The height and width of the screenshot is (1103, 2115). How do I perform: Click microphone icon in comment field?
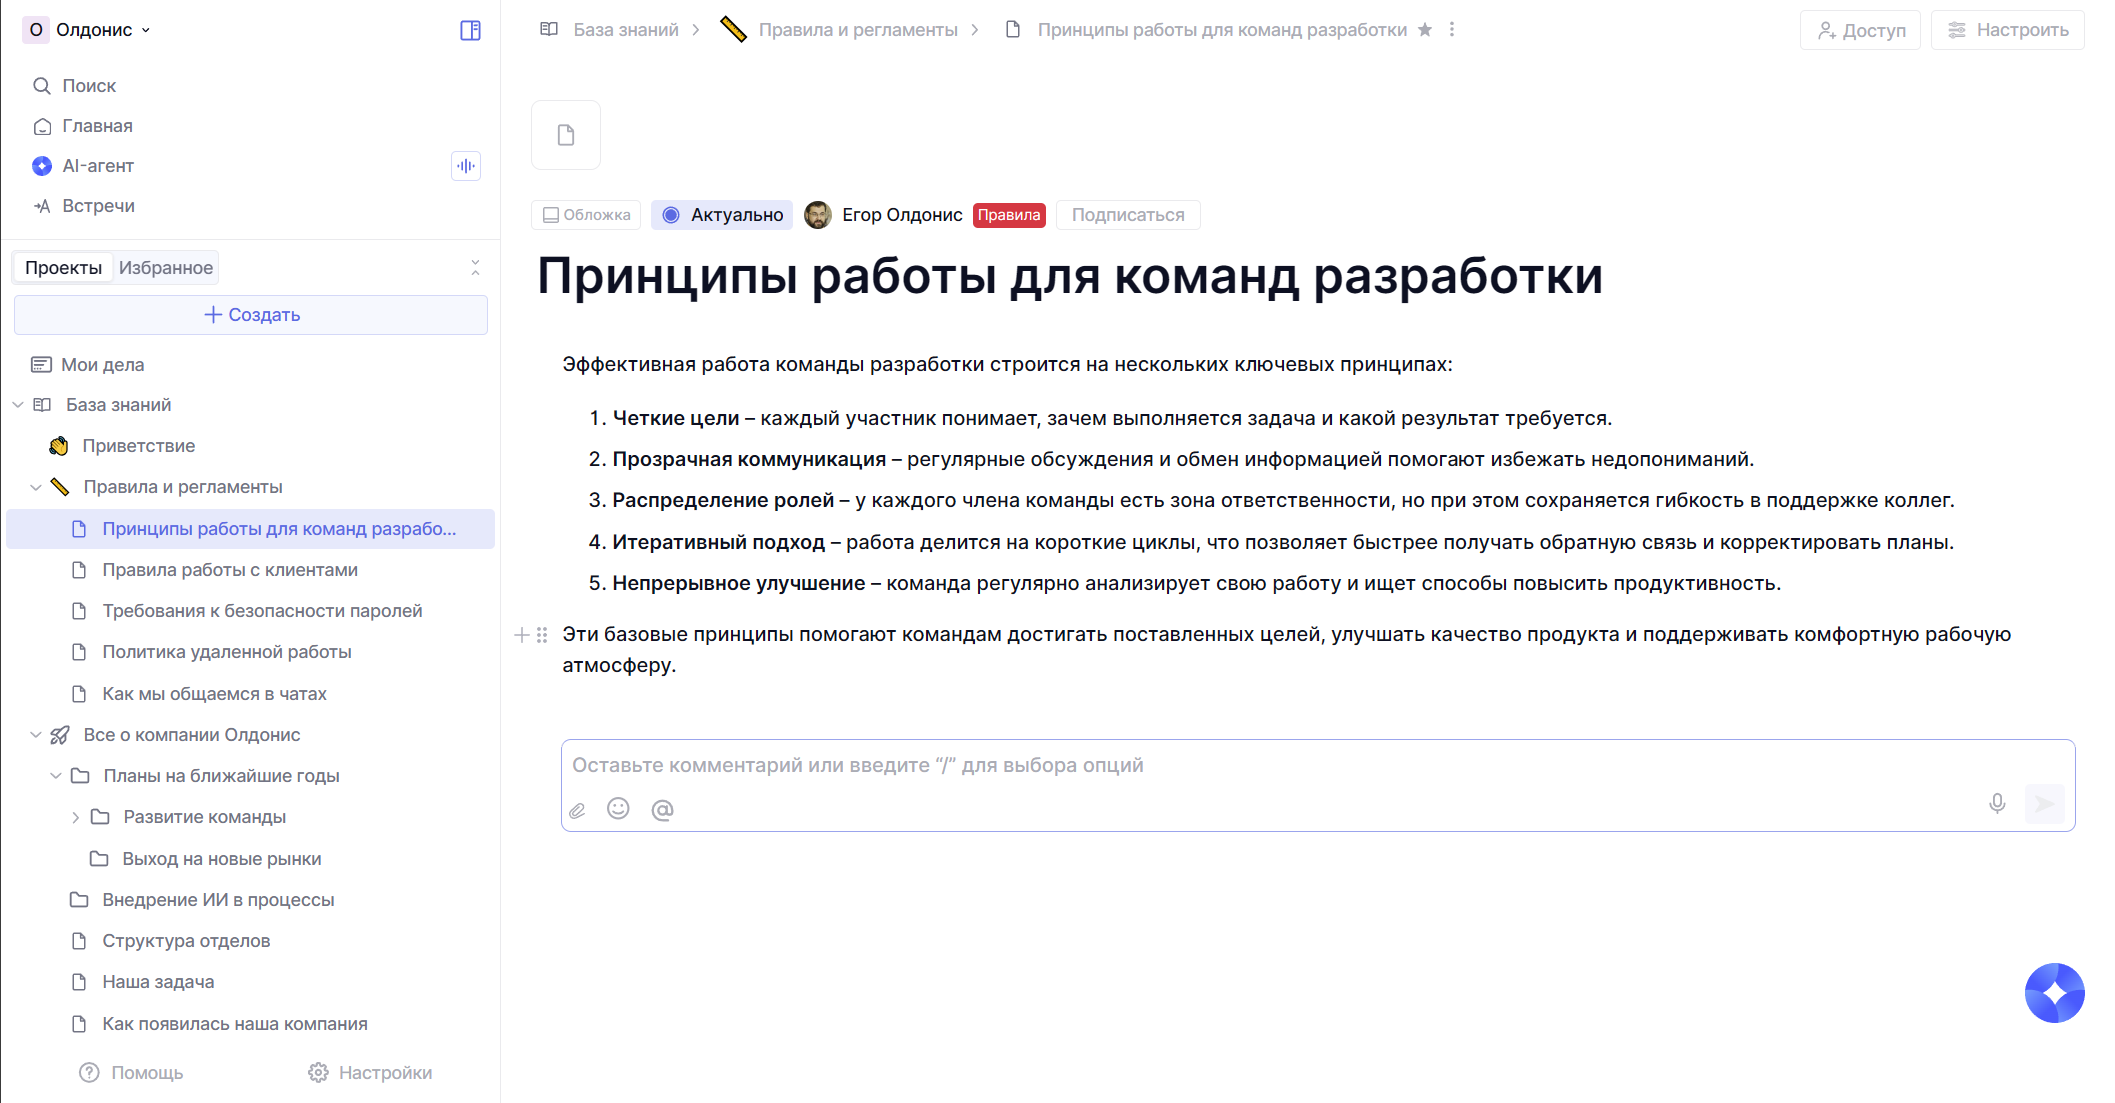(1997, 804)
